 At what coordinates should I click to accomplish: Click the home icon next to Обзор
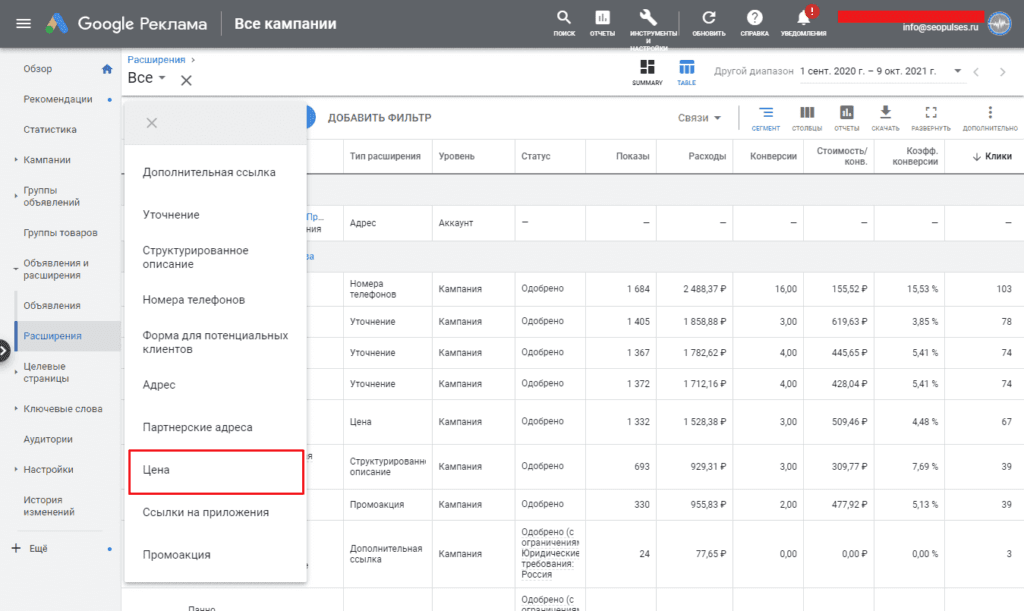107,69
